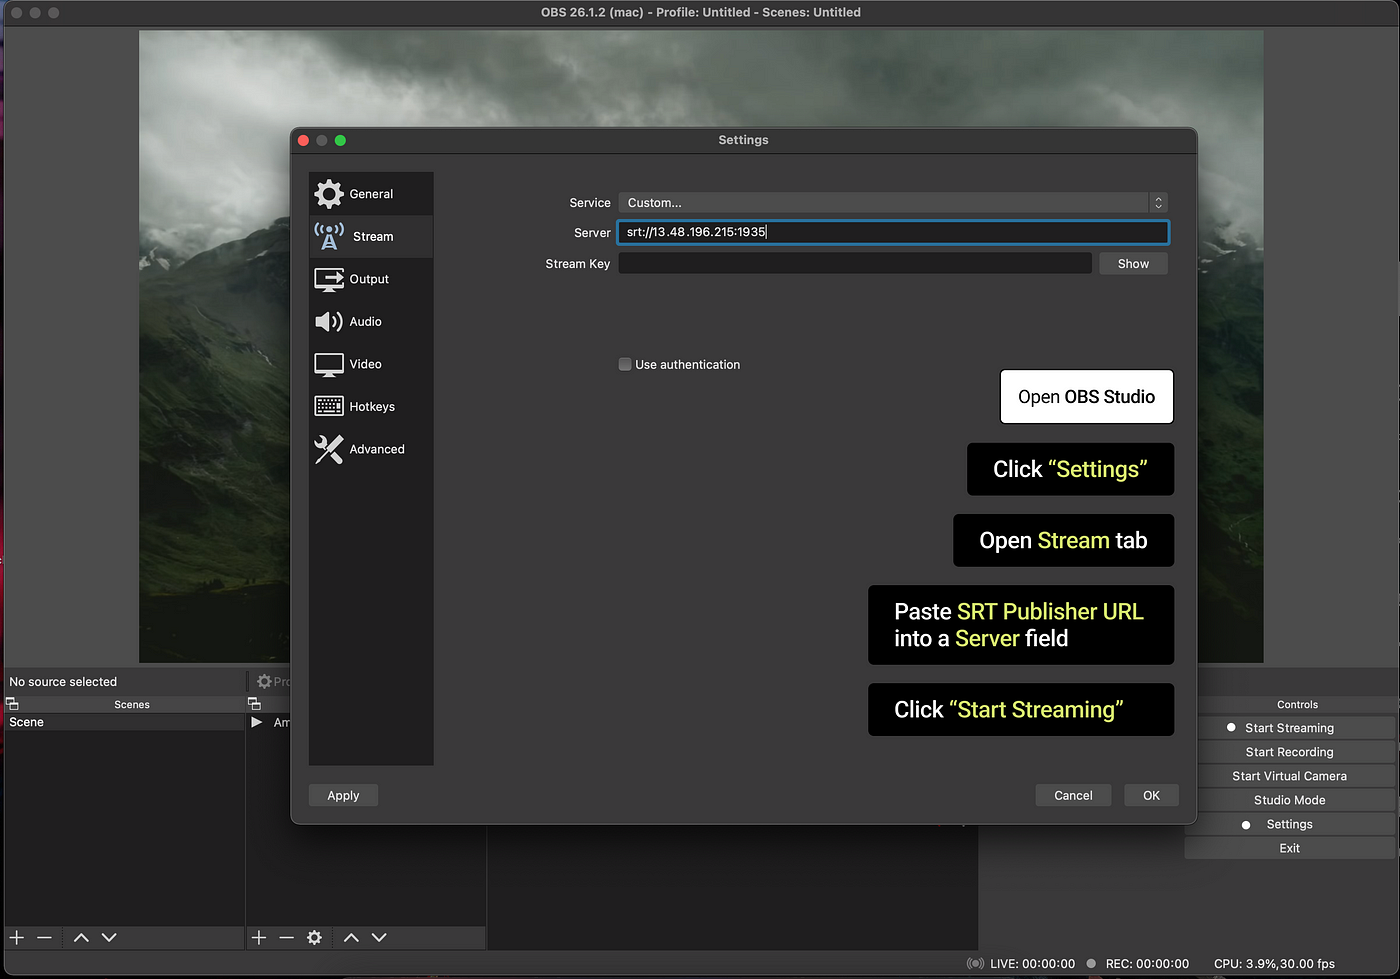
Task: Click the Scenes dock pop-out icon
Action: click(x=12, y=704)
